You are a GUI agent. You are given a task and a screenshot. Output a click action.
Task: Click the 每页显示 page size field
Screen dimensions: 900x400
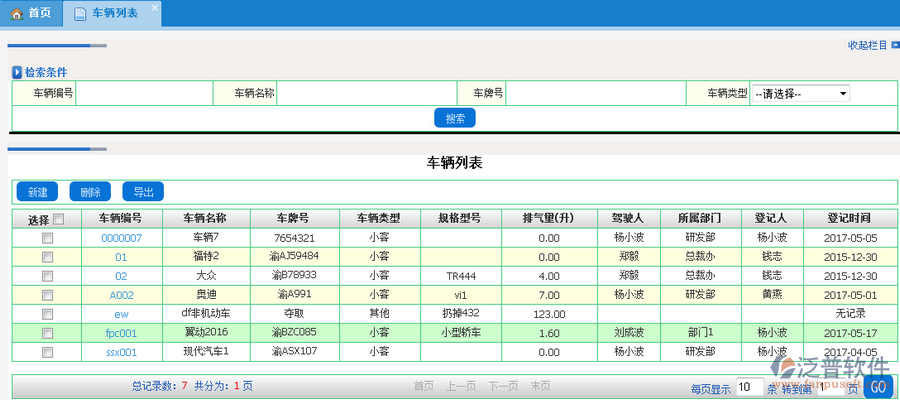click(x=749, y=387)
